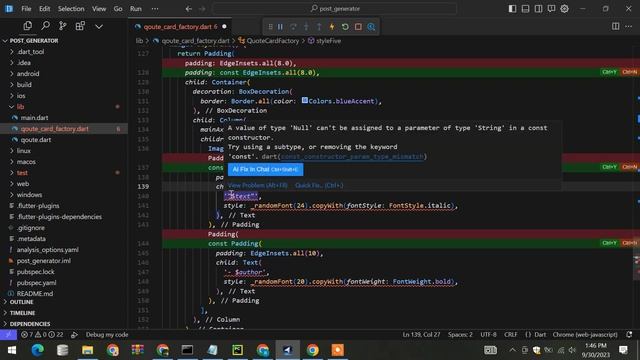Toggle secondary side bar layout icon

pos(538,9)
